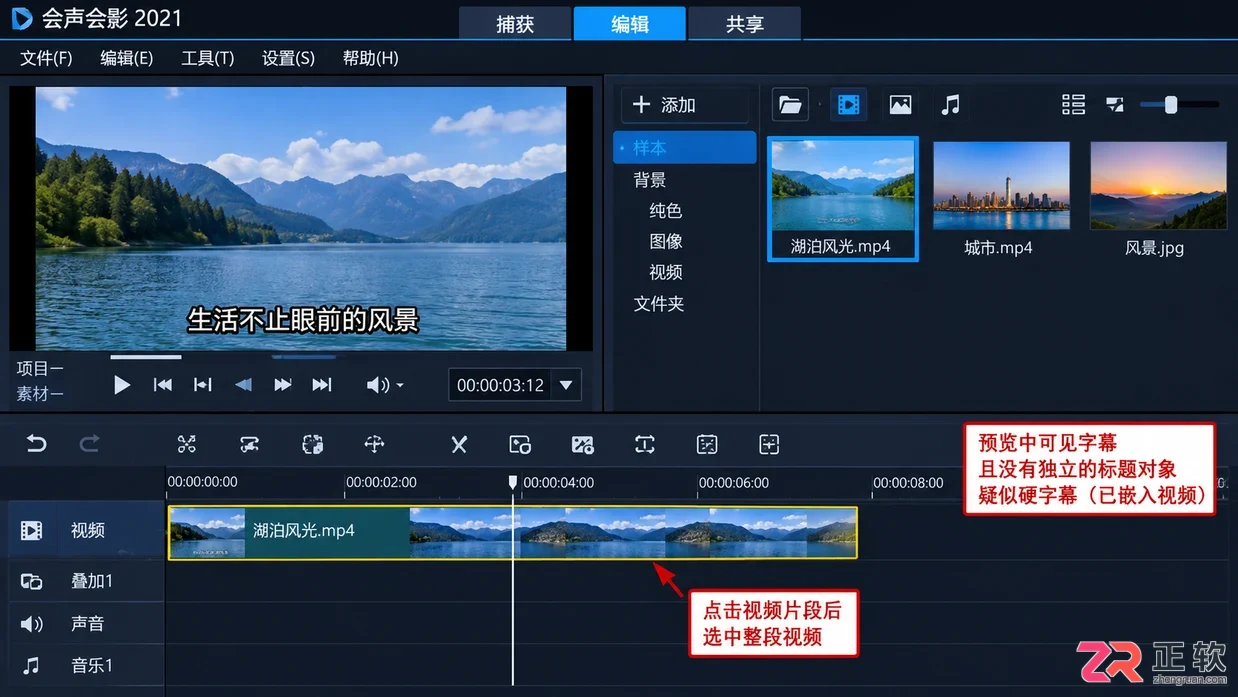Click the music note audio filter icon
The image size is (1238, 697).
pyautogui.click(x=951, y=104)
